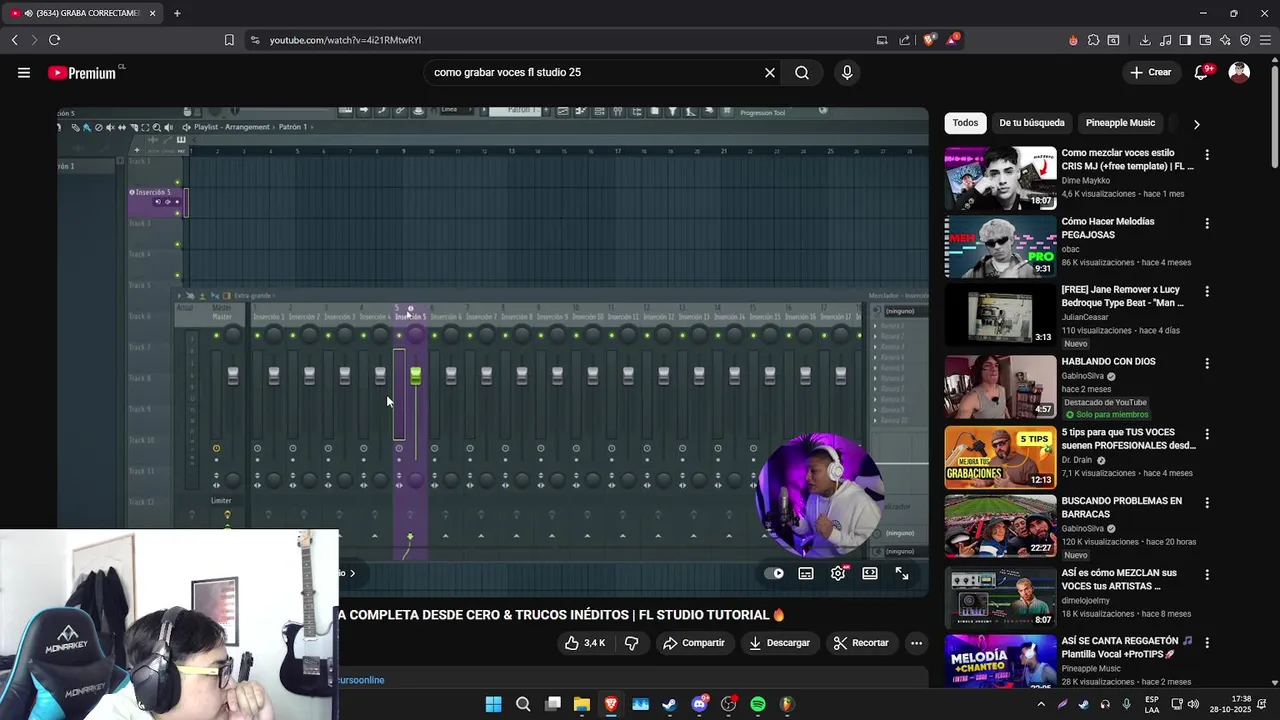The image size is (1280, 720).
Task: Open File Explorer from the taskbar
Action: click(x=581, y=704)
